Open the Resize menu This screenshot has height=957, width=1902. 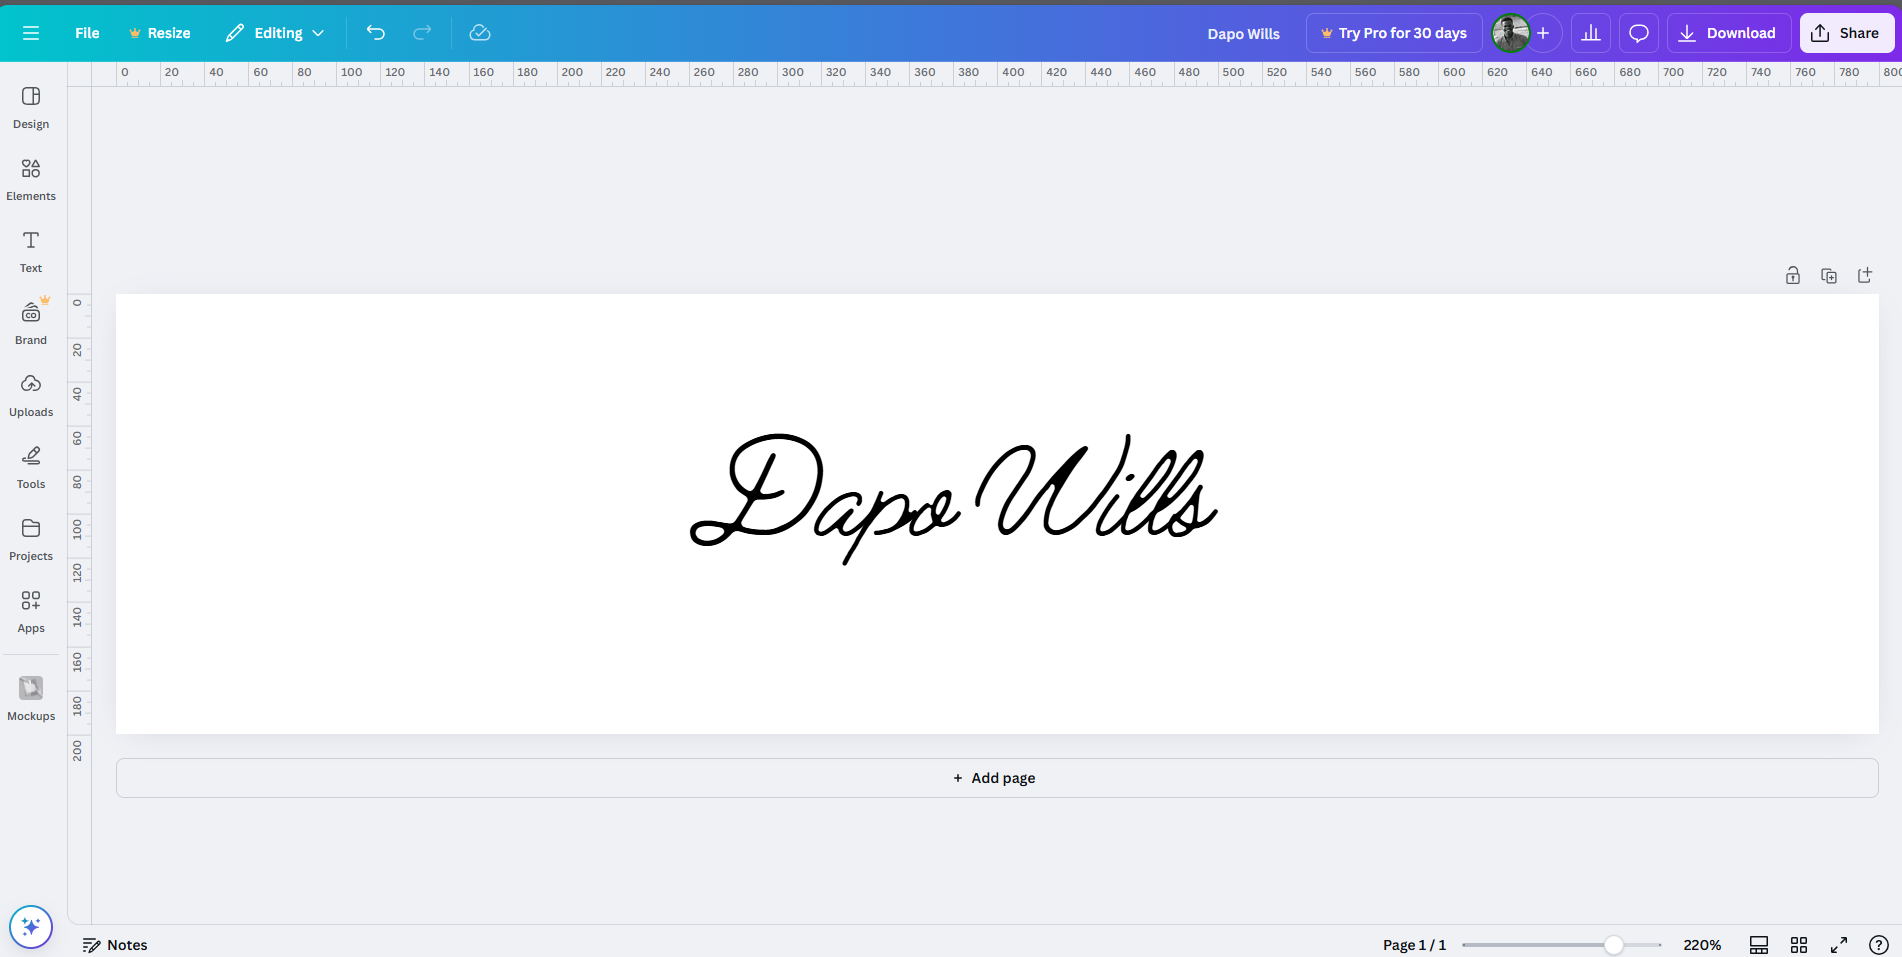(x=159, y=33)
